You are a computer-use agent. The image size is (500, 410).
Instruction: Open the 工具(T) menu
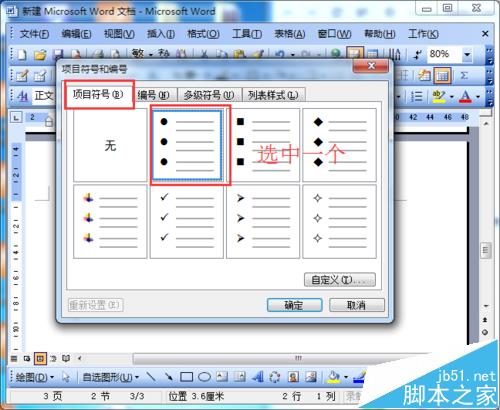[247, 34]
